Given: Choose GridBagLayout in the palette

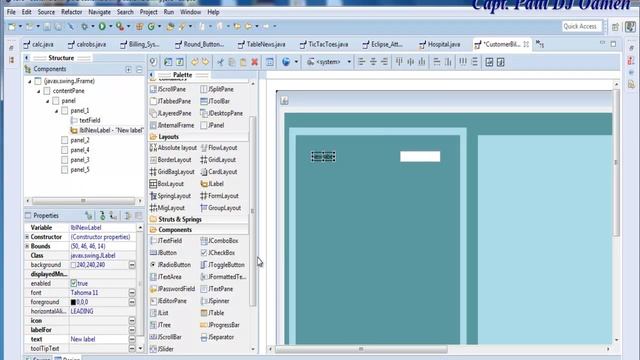Looking at the screenshot, I should pyautogui.click(x=172, y=172).
